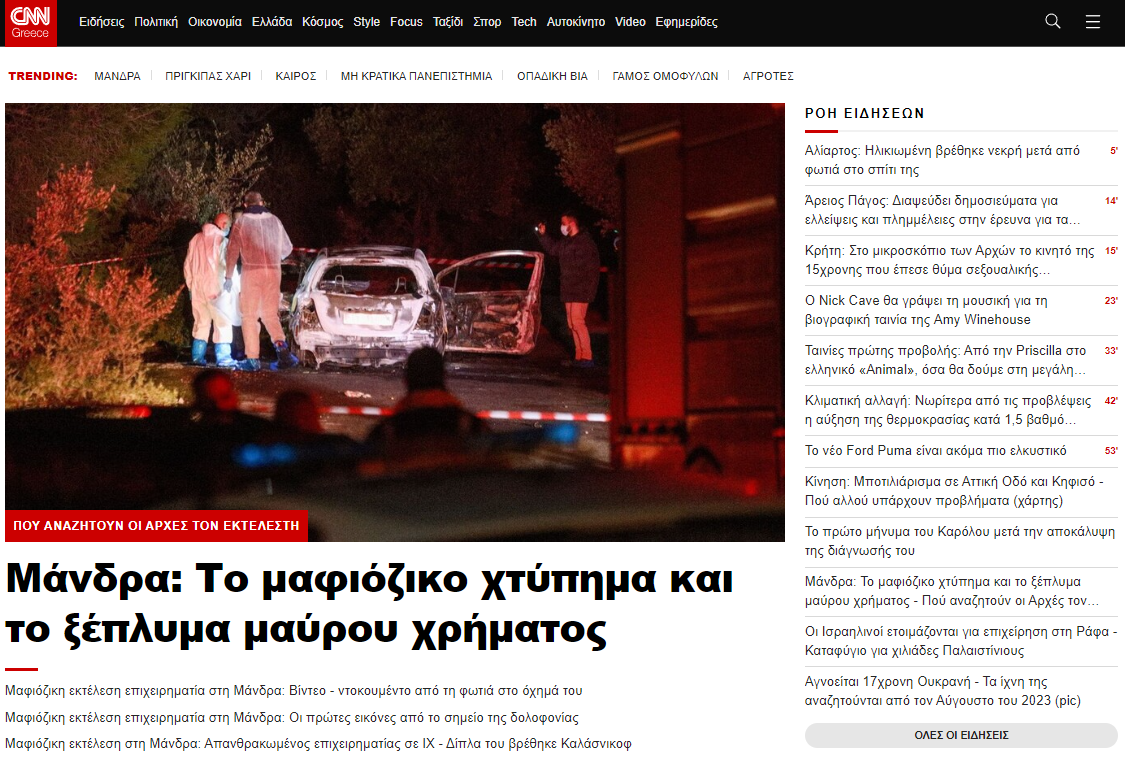Open the Style section
The width and height of the screenshot is (1125, 759).
click(367, 22)
